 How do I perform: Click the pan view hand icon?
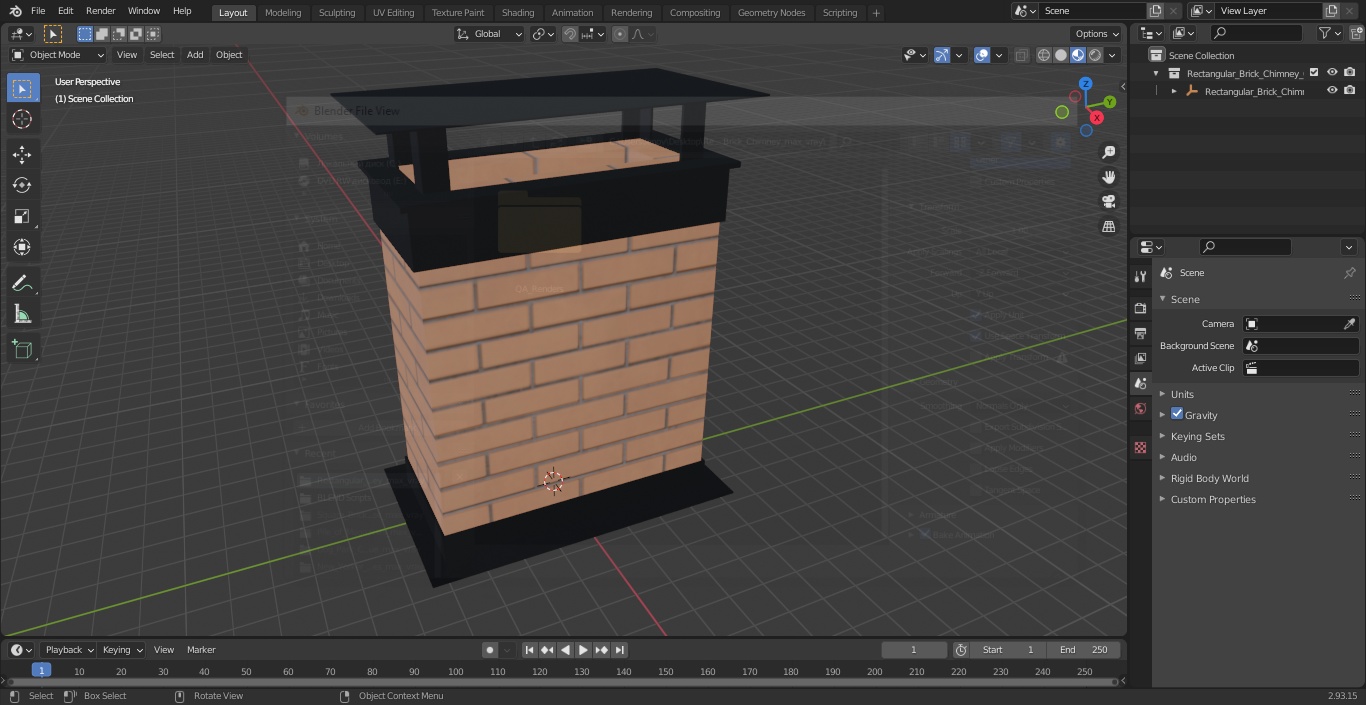[x=1108, y=177]
